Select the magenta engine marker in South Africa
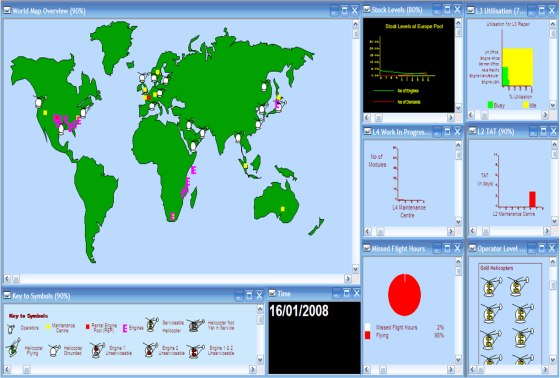 [172, 216]
